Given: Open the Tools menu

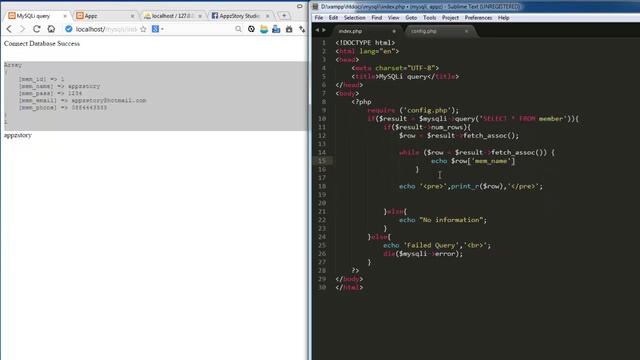Looking at the screenshot, I should click(429, 18).
